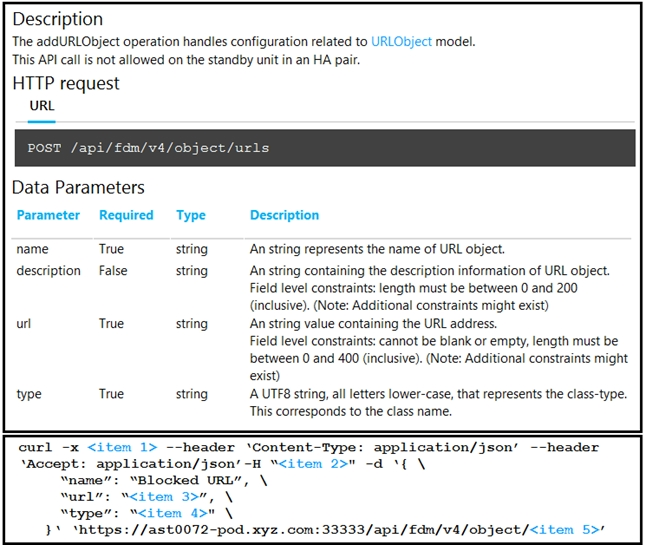Click the Data Parameters heading
The height and width of the screenshot is (545, 646).
point(78,187)
